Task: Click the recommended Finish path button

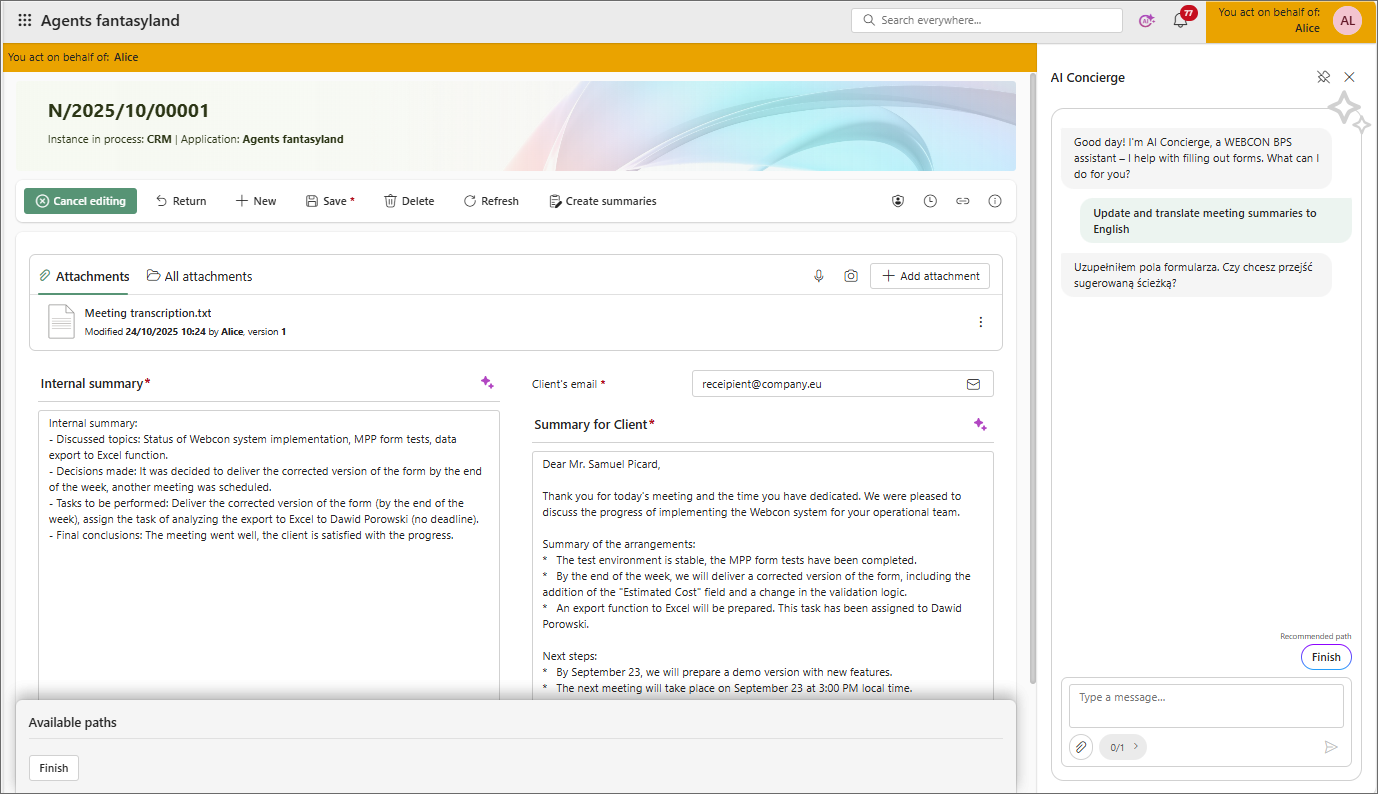Action: [x=1326, y=657]
